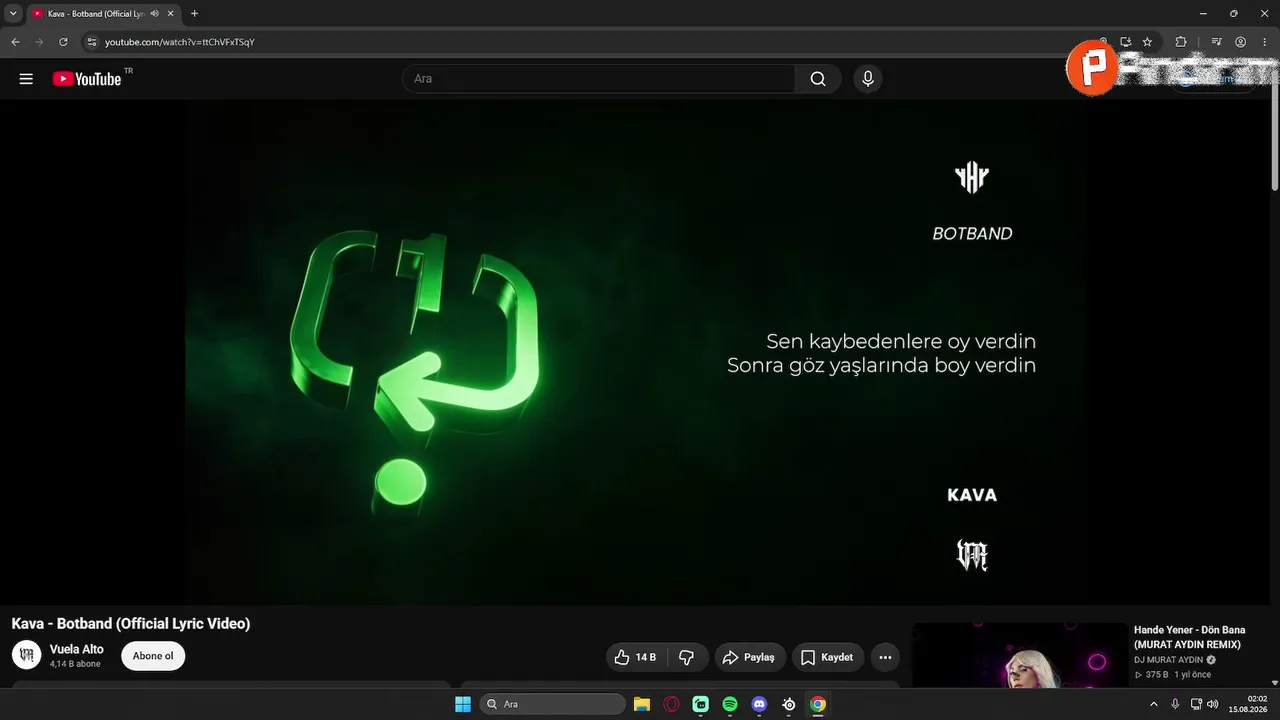Image resolution: width=1280 pixels, height=720 pixels.
Task: Launch File Explorer from the taskbar
Action: 642,704
